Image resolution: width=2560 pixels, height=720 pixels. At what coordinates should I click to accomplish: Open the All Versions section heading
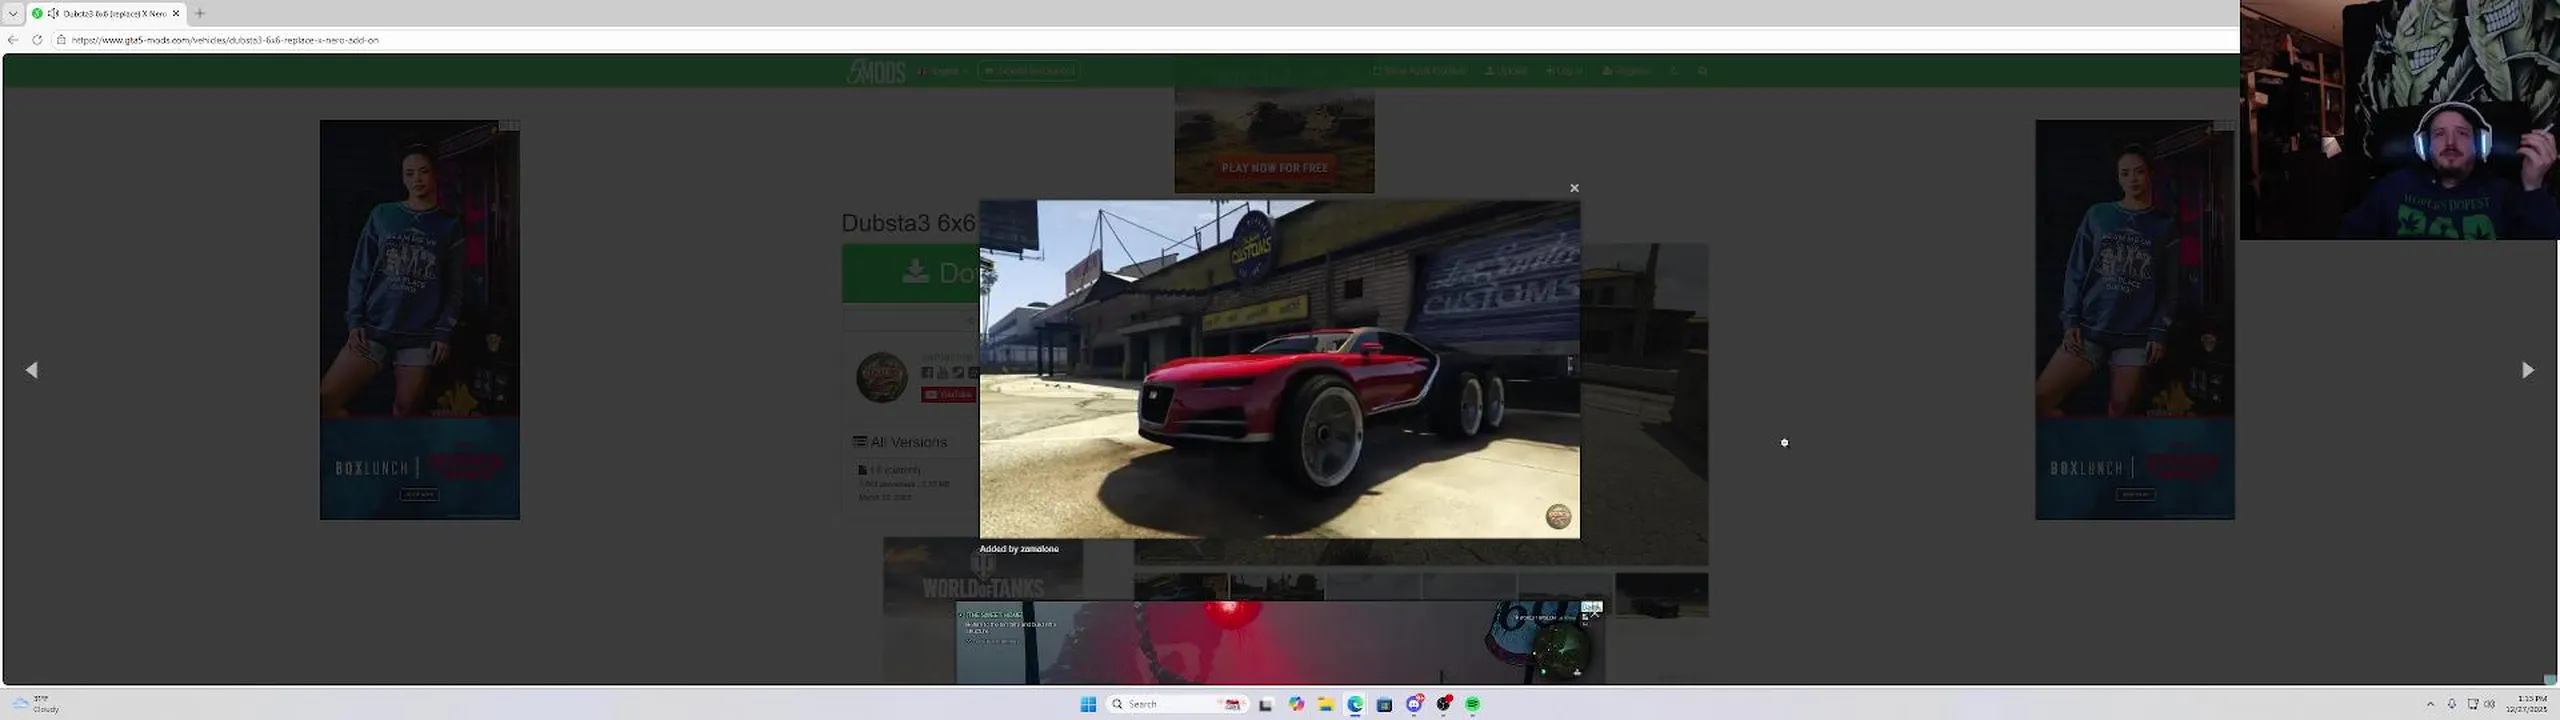(x=900, y=442)
